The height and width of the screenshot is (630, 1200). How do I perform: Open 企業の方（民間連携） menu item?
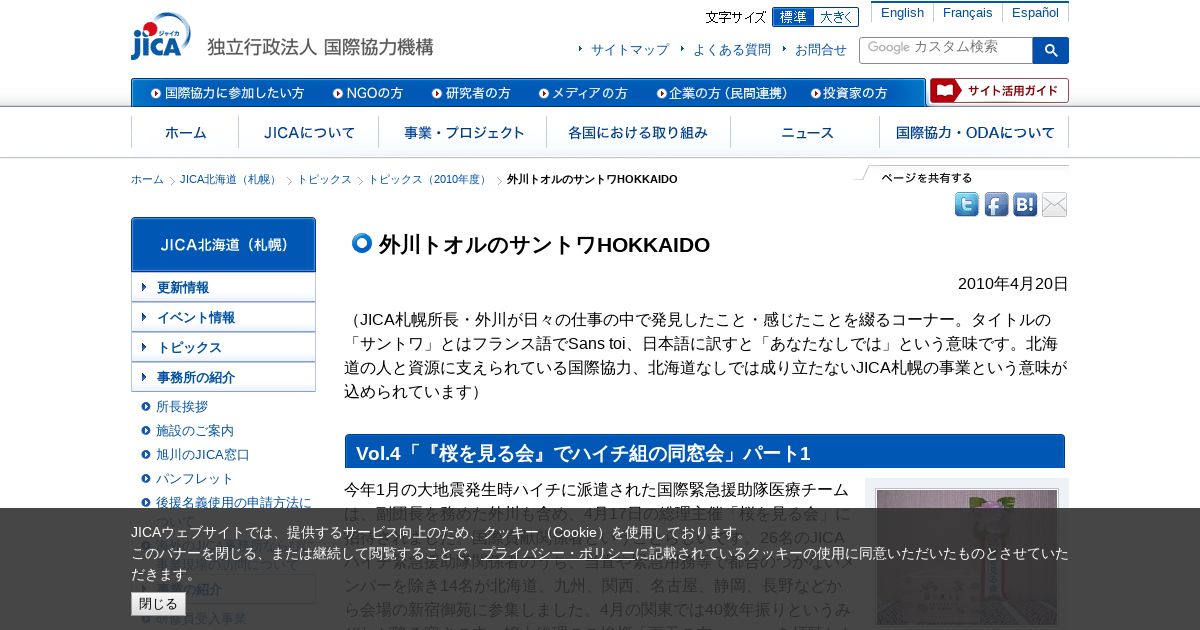722,93
